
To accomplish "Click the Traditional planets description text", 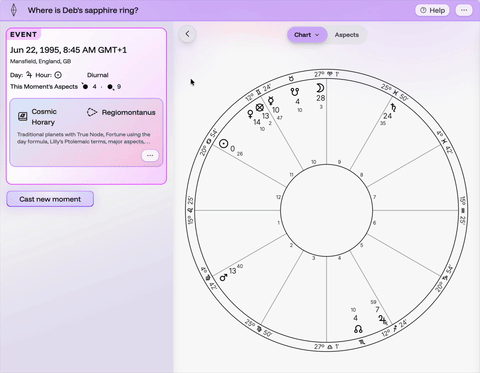I will [x=84, y=138].
